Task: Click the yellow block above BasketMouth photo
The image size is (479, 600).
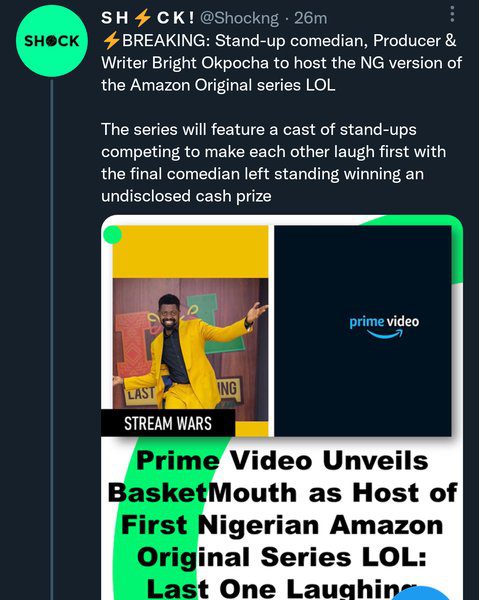Action: [190, 252]
